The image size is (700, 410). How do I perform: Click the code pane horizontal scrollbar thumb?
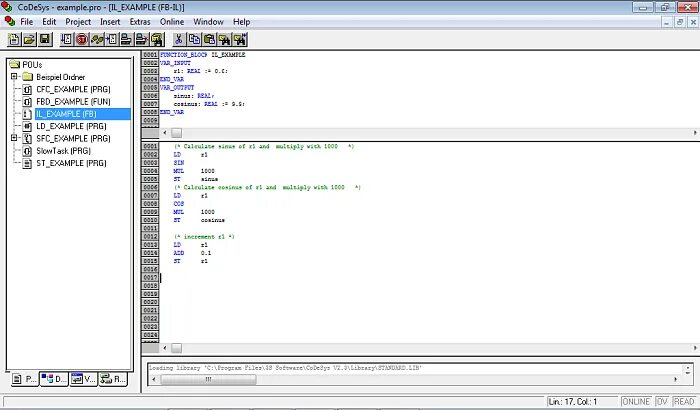click(177, 348)
